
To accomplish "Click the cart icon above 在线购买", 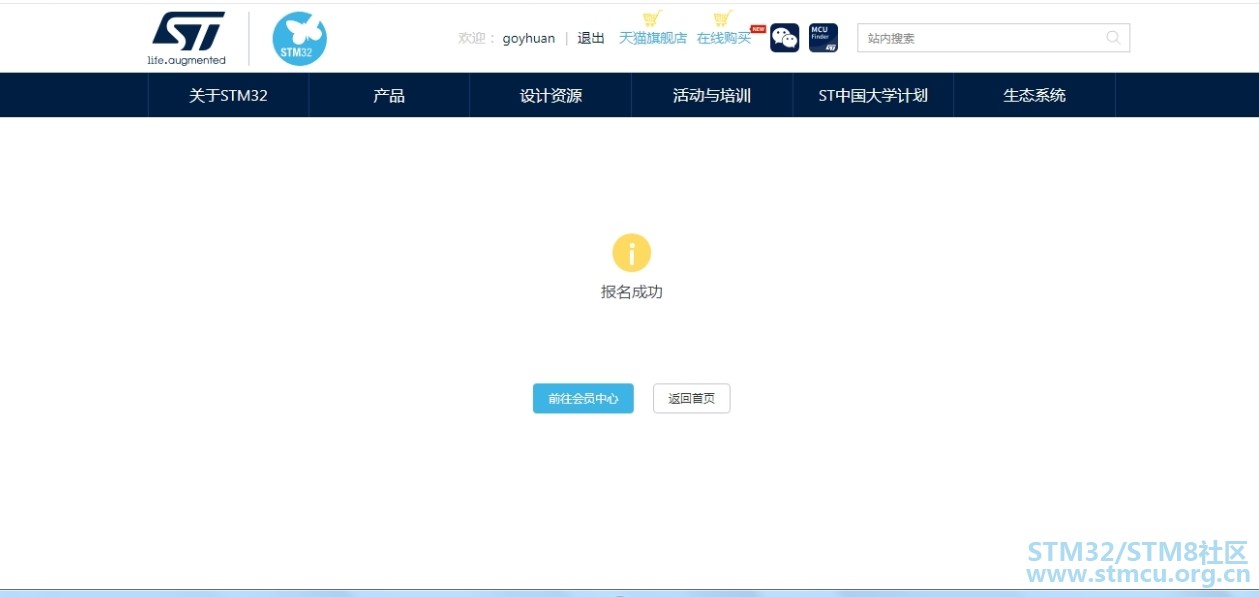I will click(723, 18).
